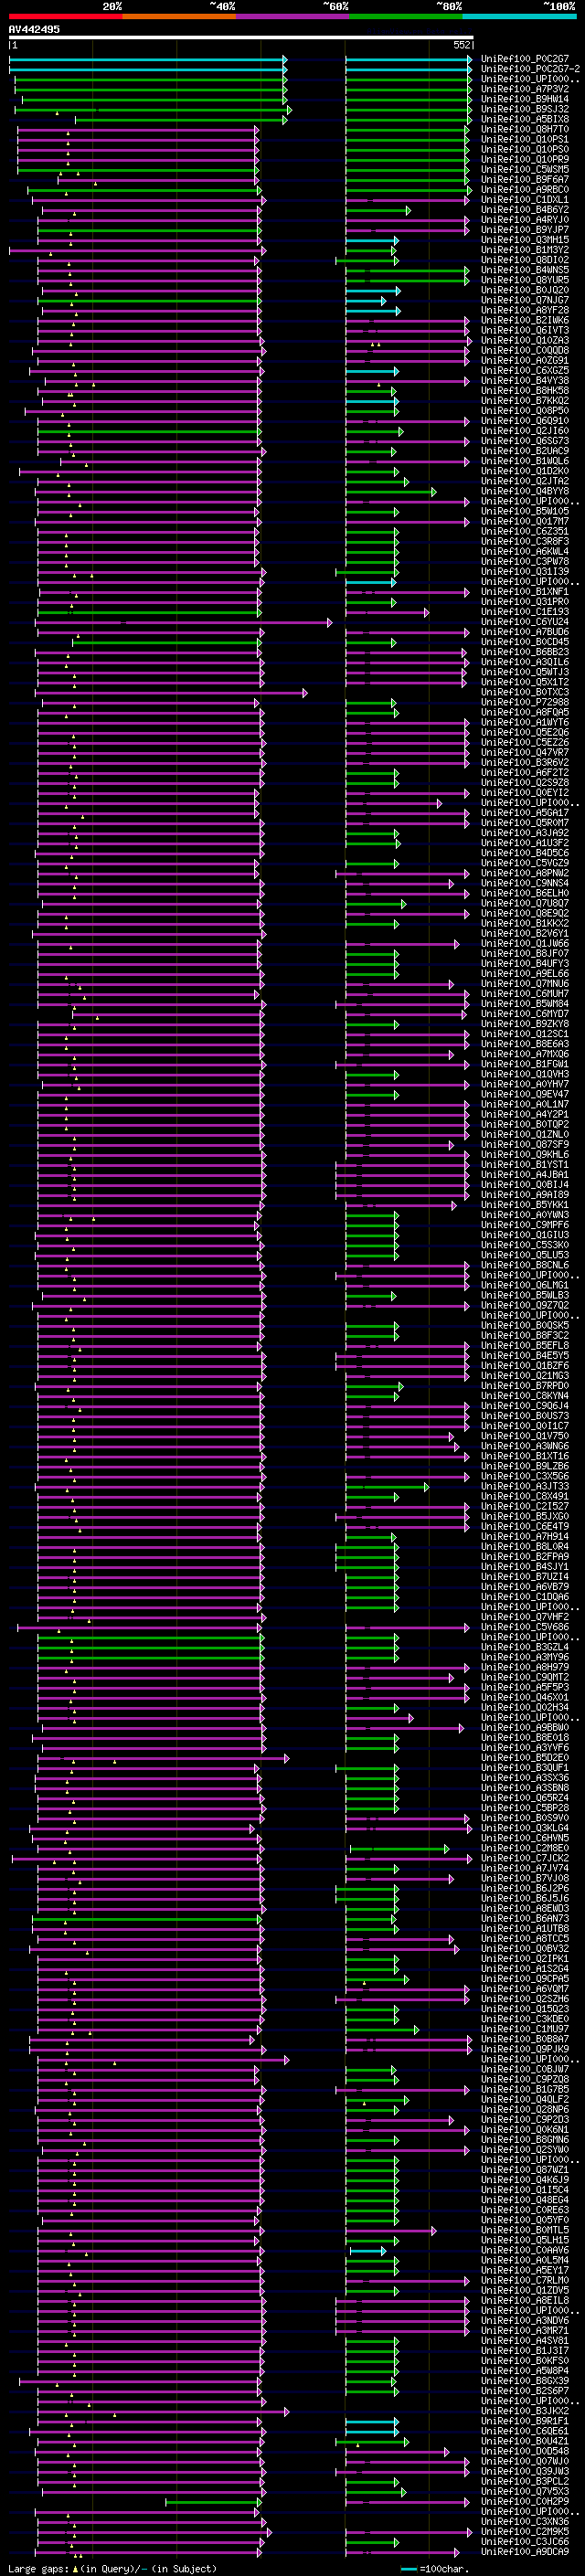Viewport: 585px width, 2576px height.
Task: Select hit label UniRef100_B4D5C6
Action: (x=525, y=853)
